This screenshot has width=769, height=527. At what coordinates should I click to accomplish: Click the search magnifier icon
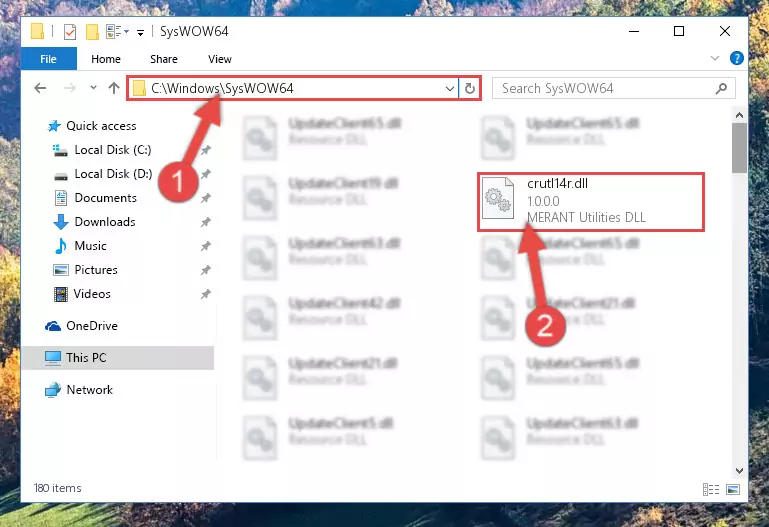tap(721, 88)
